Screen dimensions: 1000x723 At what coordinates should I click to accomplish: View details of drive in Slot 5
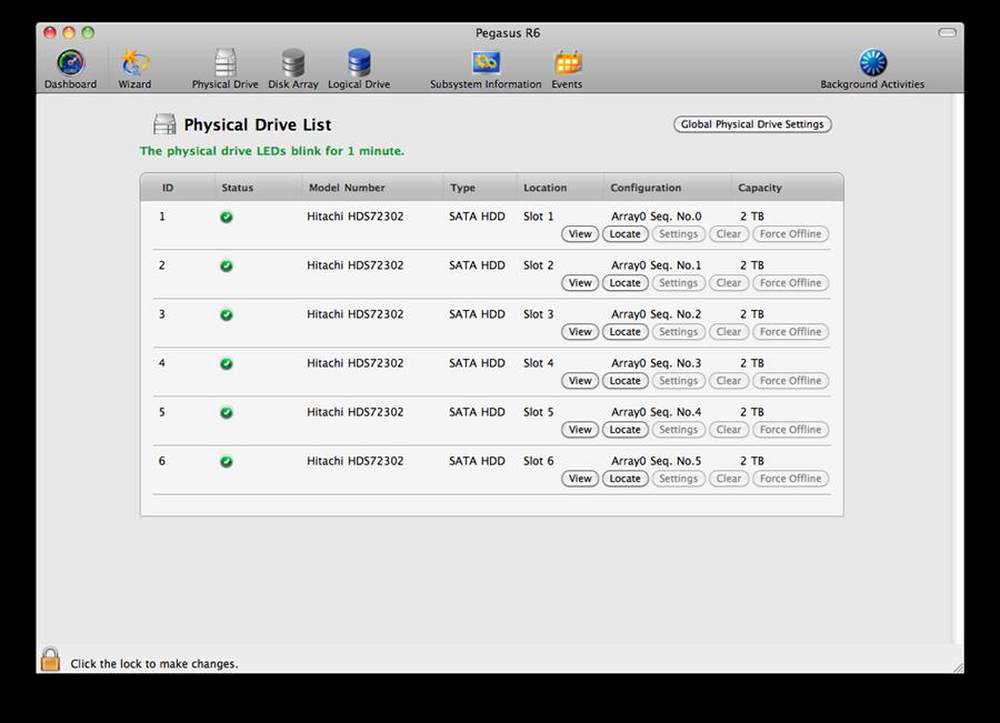(580, 430)
